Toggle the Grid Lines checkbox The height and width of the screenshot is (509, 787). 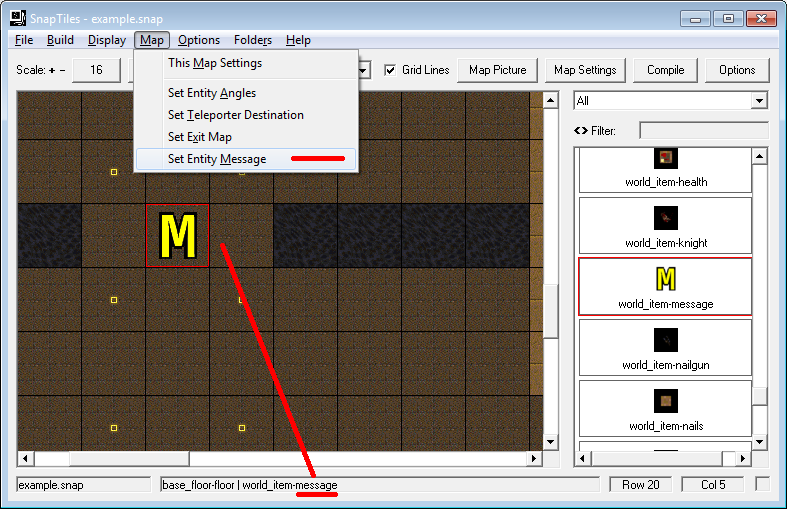coord(391,70)
